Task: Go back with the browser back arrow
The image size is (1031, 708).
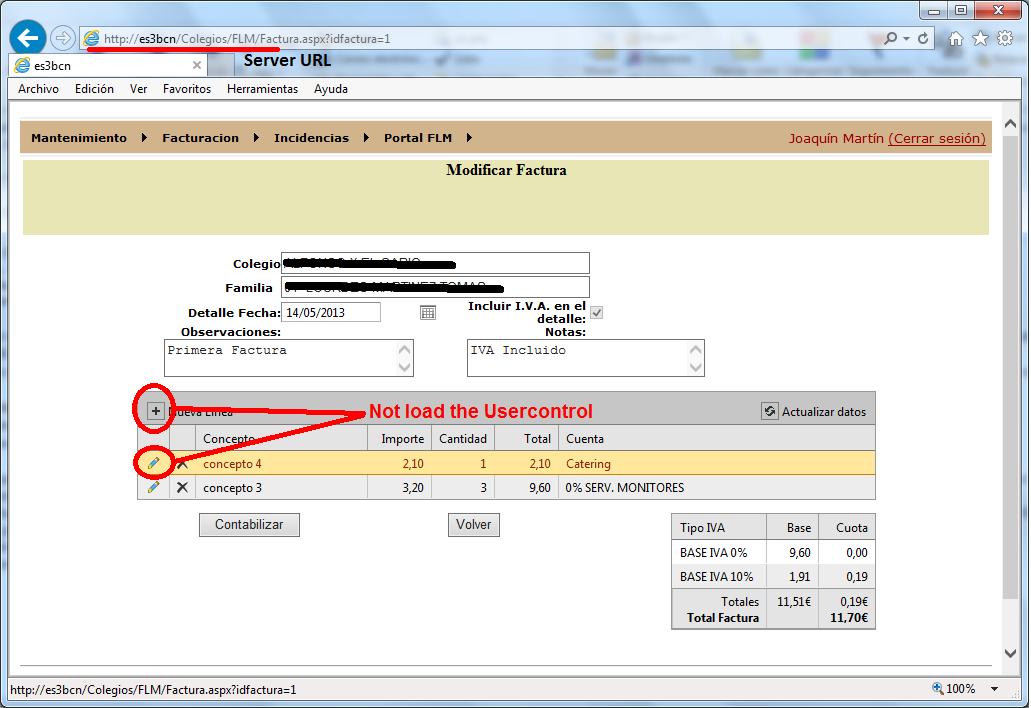Action: (x=28, y=38)
